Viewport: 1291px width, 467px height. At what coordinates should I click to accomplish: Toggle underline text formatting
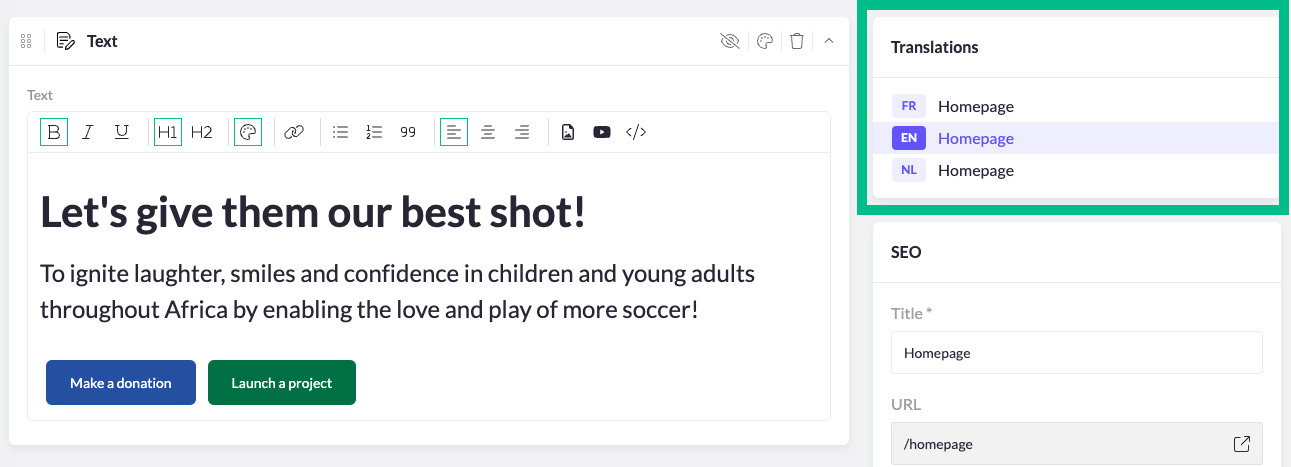pyautogui.click(x=121, y=132)
